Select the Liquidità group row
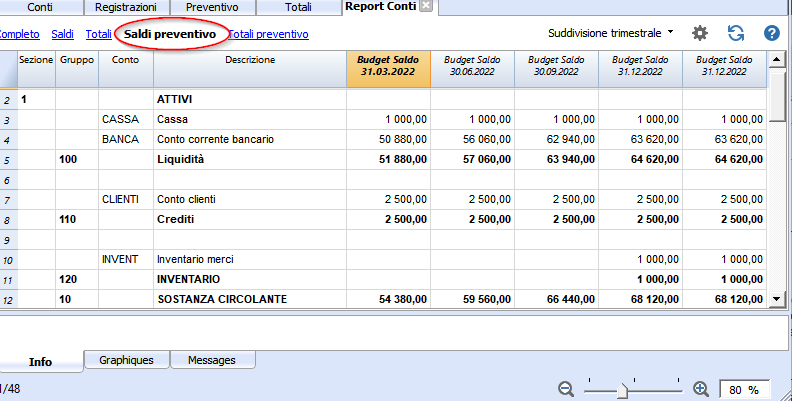Viewport: 792px width, 401px height. tap(250, 160)
